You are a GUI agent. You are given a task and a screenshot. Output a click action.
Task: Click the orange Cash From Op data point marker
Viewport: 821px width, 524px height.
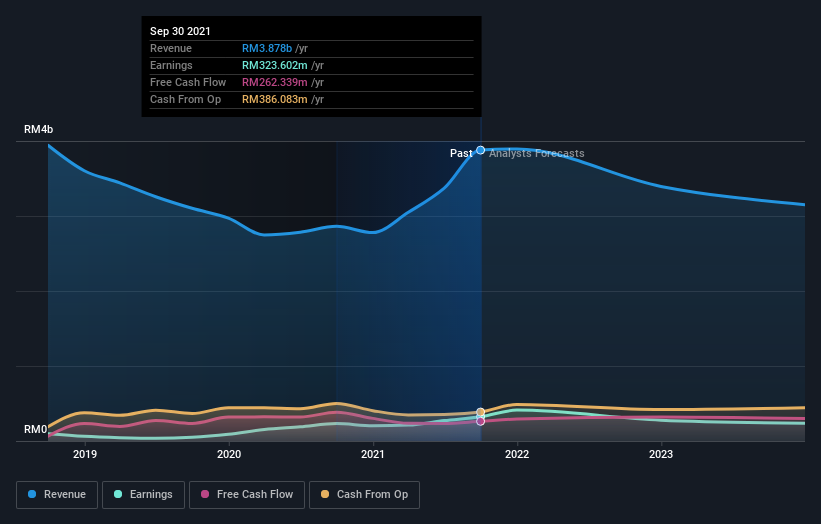pos(480,412)
